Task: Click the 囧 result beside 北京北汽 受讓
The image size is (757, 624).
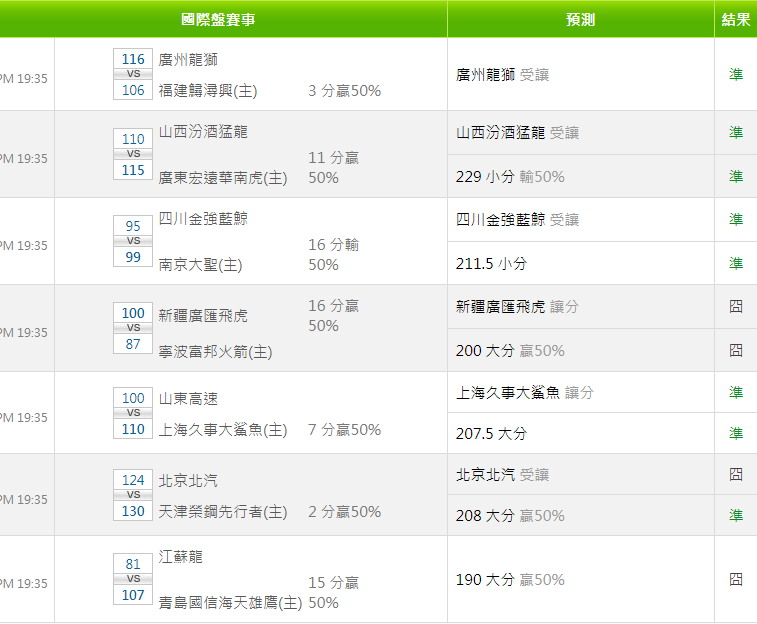Action: [736, 474]
